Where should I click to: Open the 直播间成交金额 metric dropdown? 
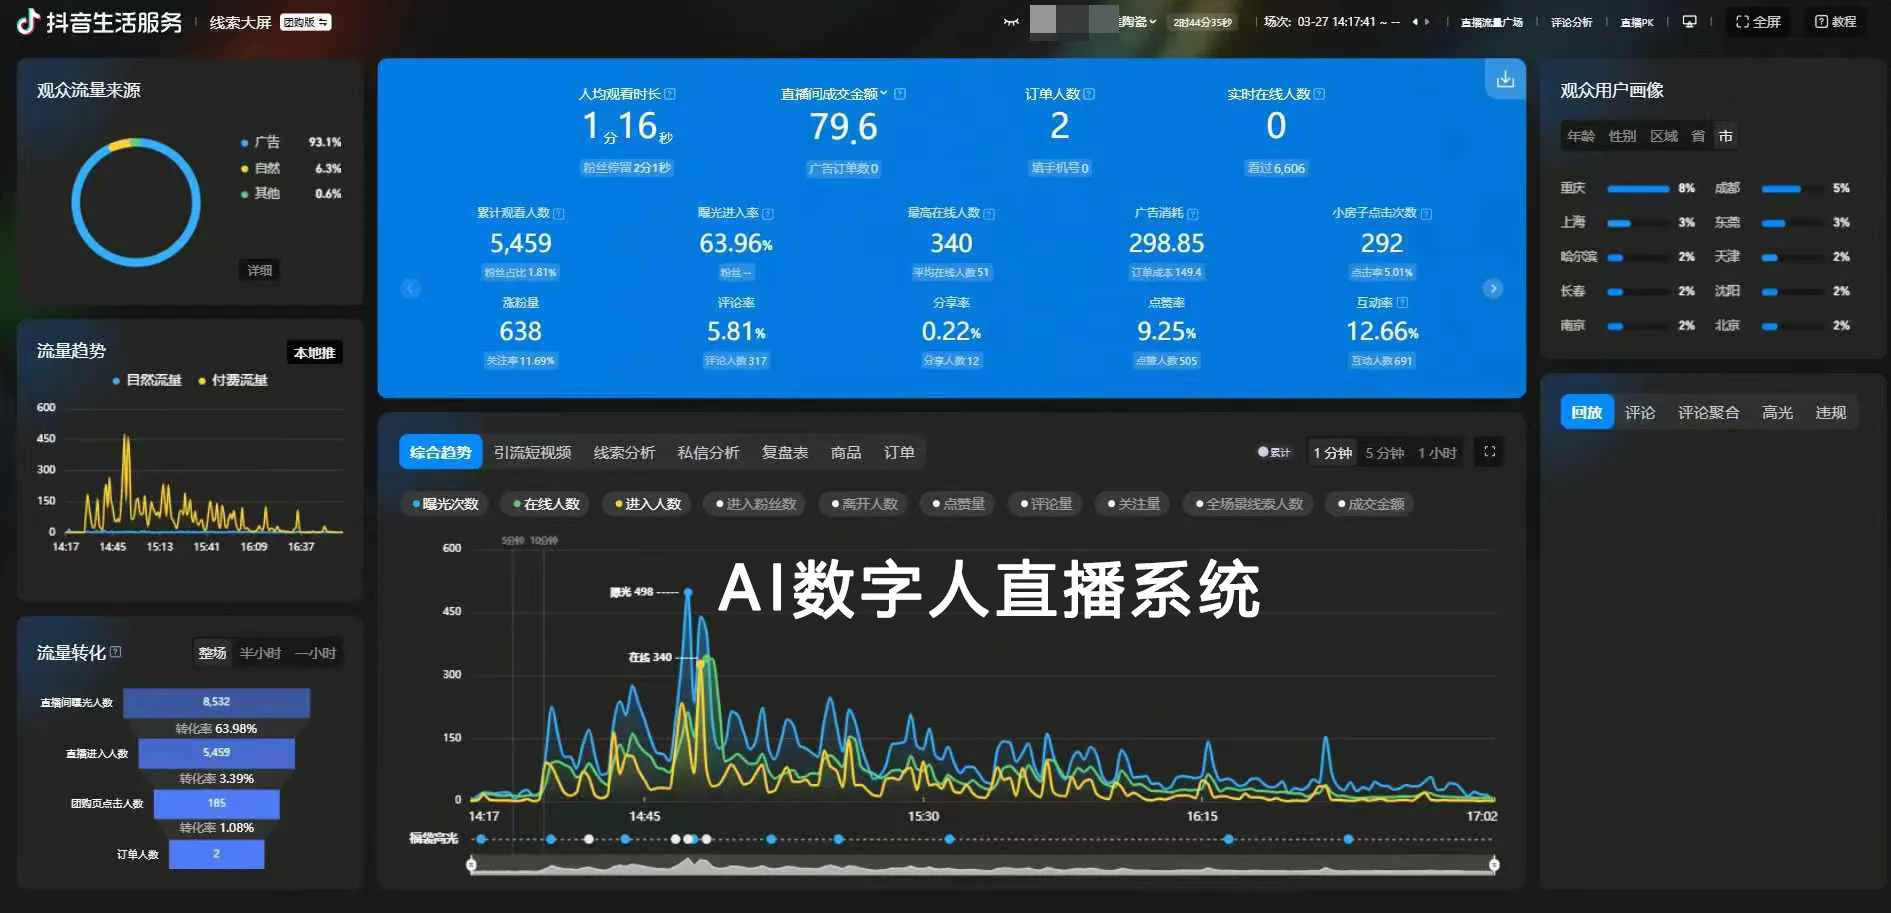[x=884, y=94]
